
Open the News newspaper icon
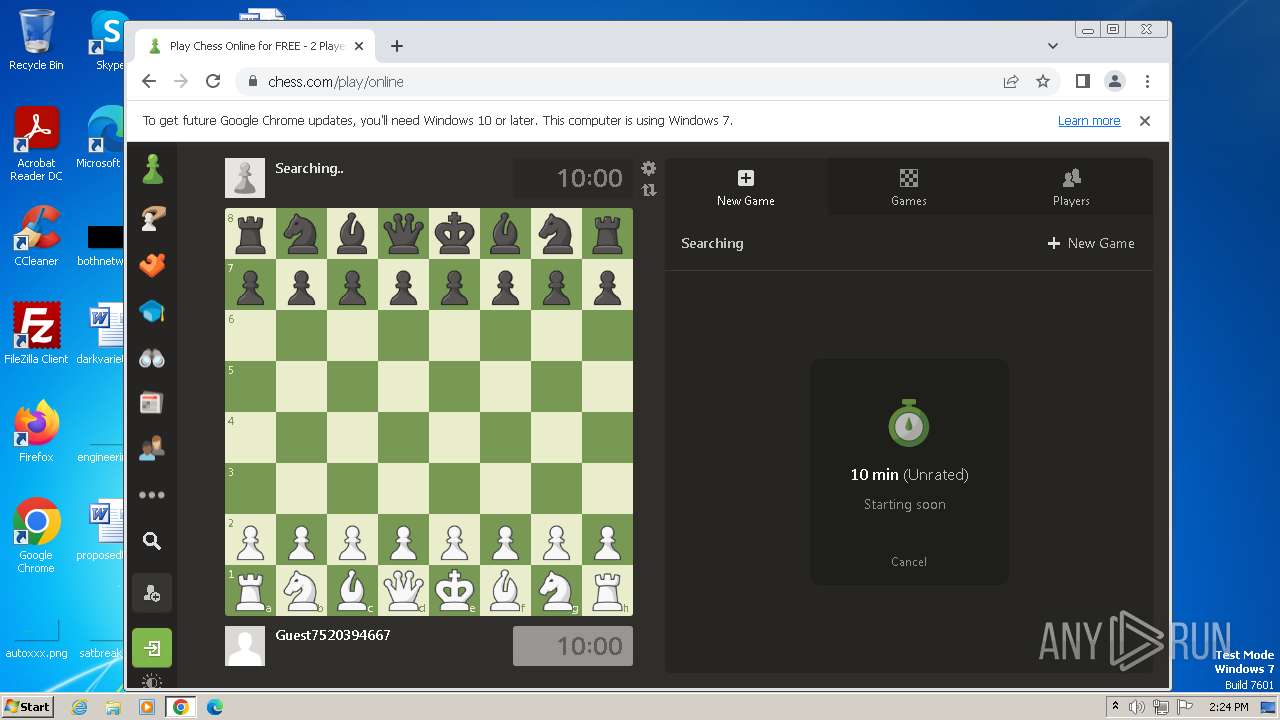click(152, 403)
